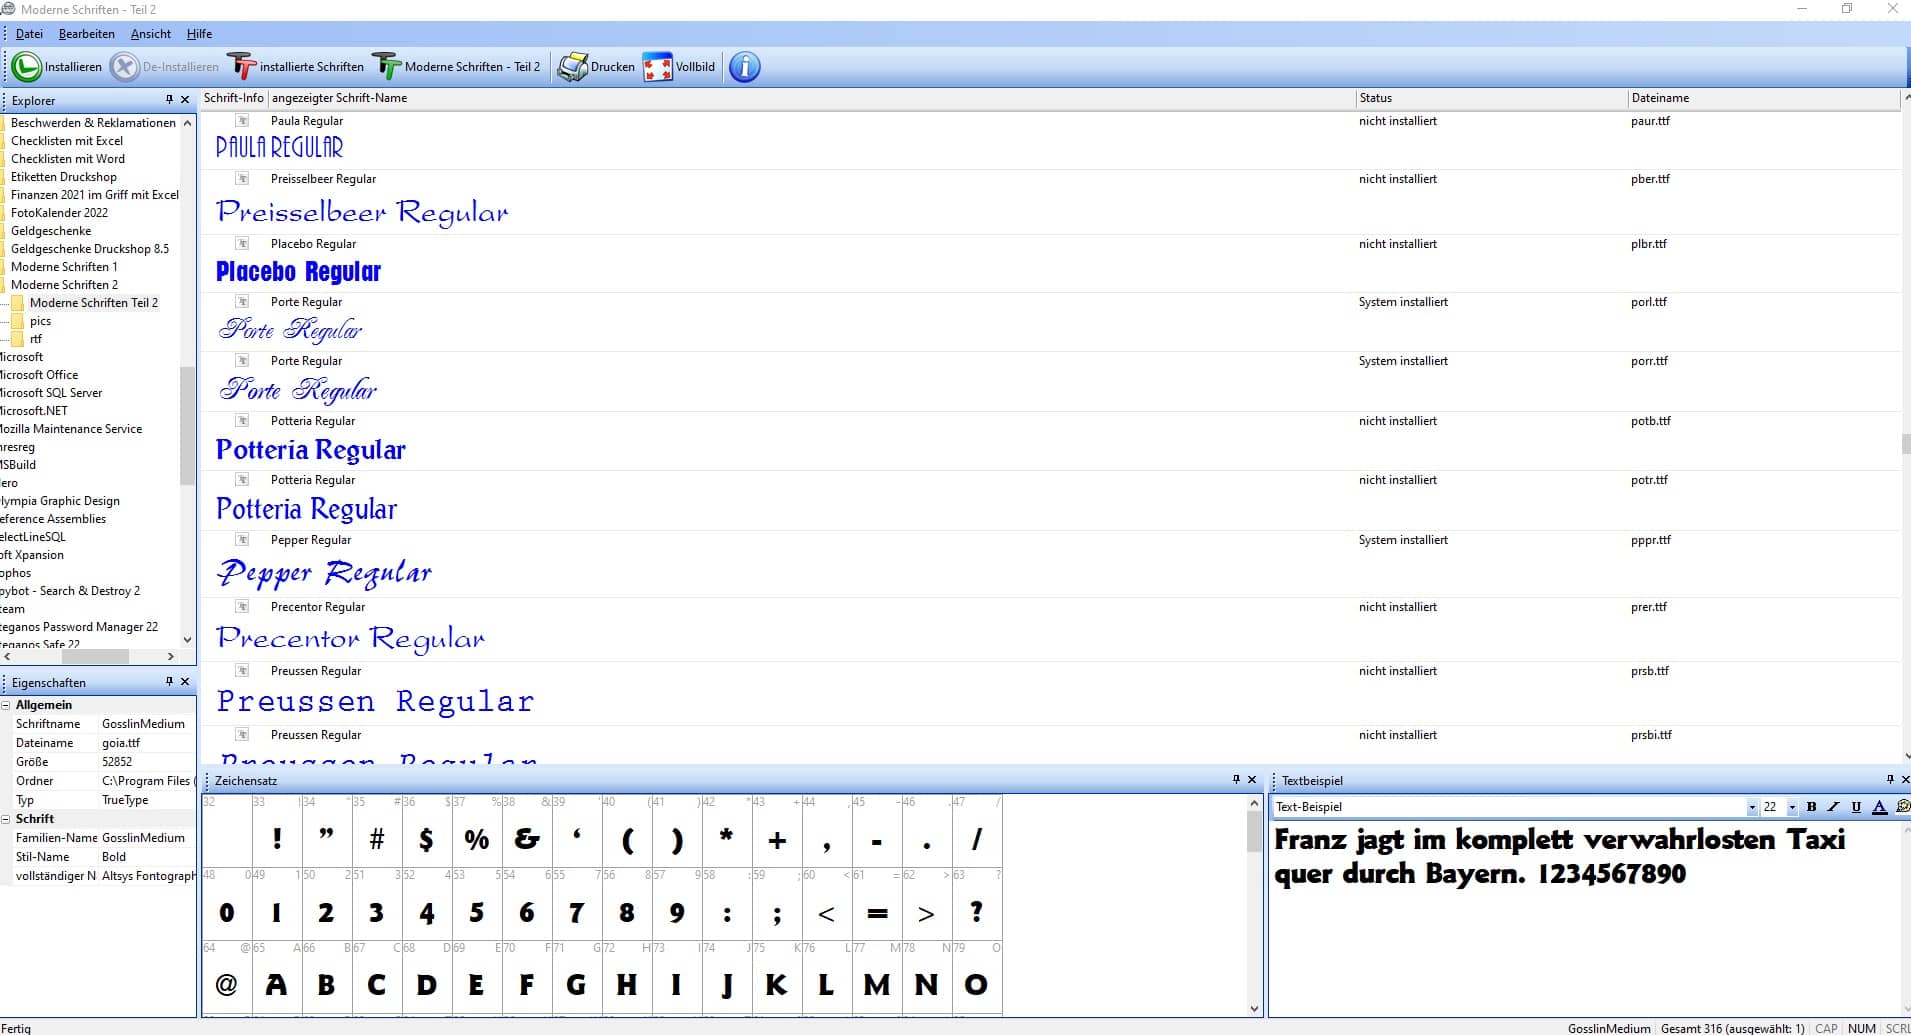Viewport: 1911px width, 1035px height.
Task: Select the FotoKalender 2022 folder in Explorer
Action: 59,213
